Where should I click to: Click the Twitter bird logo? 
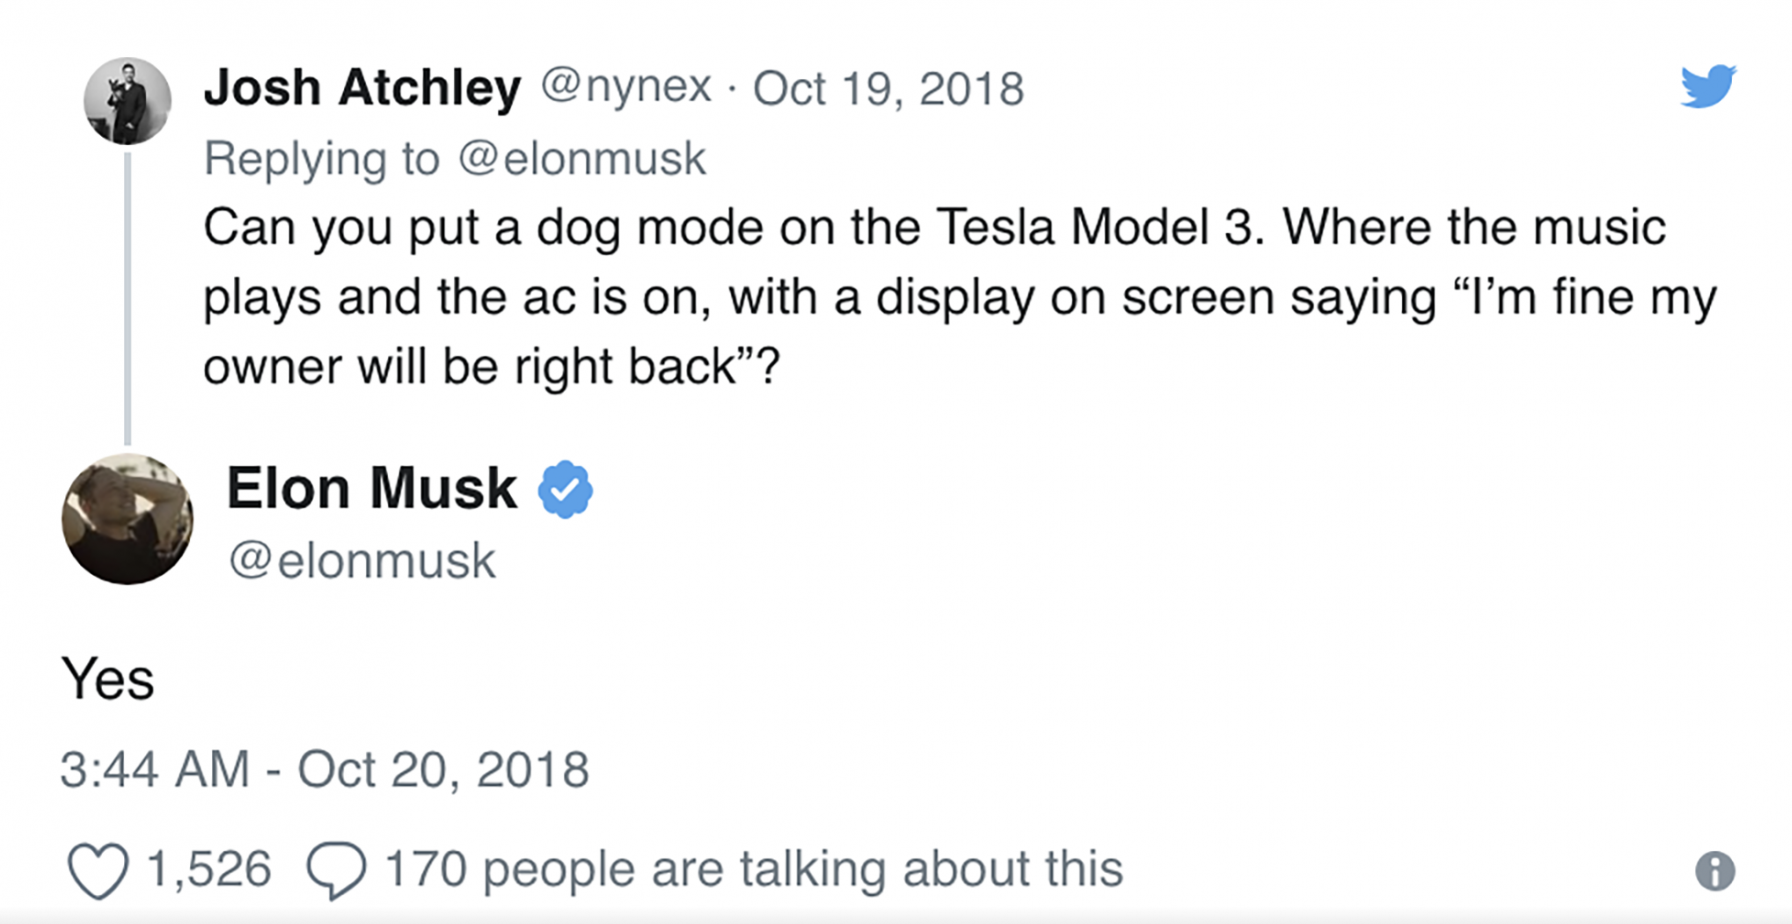(x=1708, y=86)
